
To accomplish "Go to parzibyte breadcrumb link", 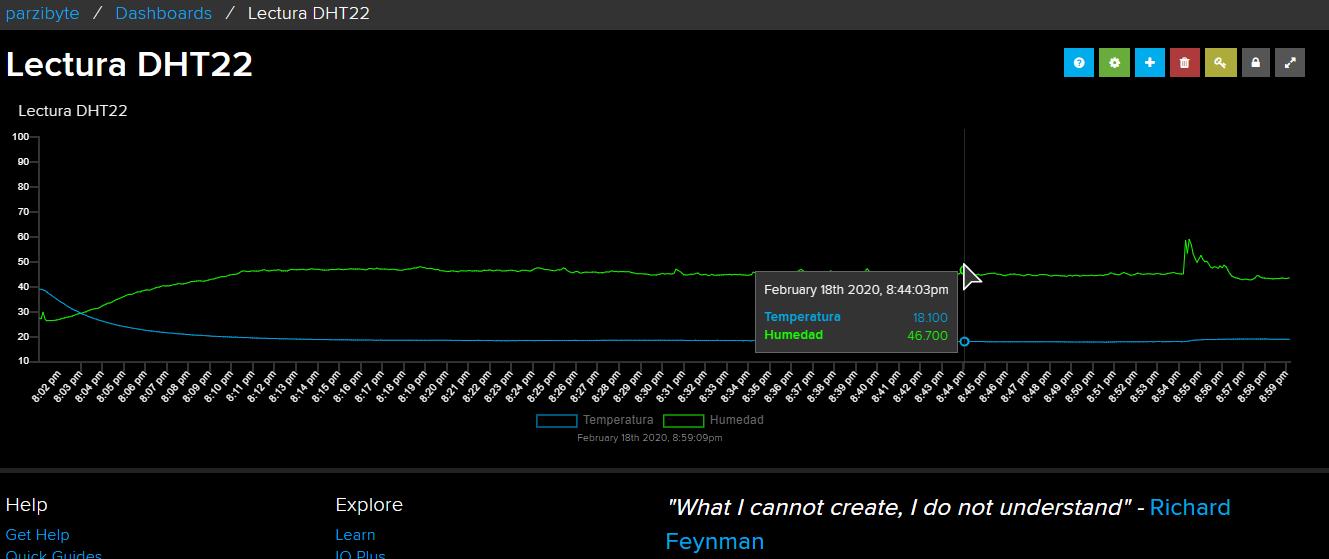I will [x=42, y=13].
